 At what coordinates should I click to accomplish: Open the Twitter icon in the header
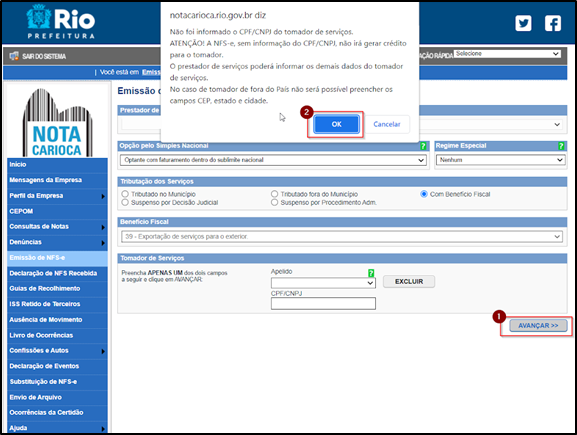tap(523, 23)
